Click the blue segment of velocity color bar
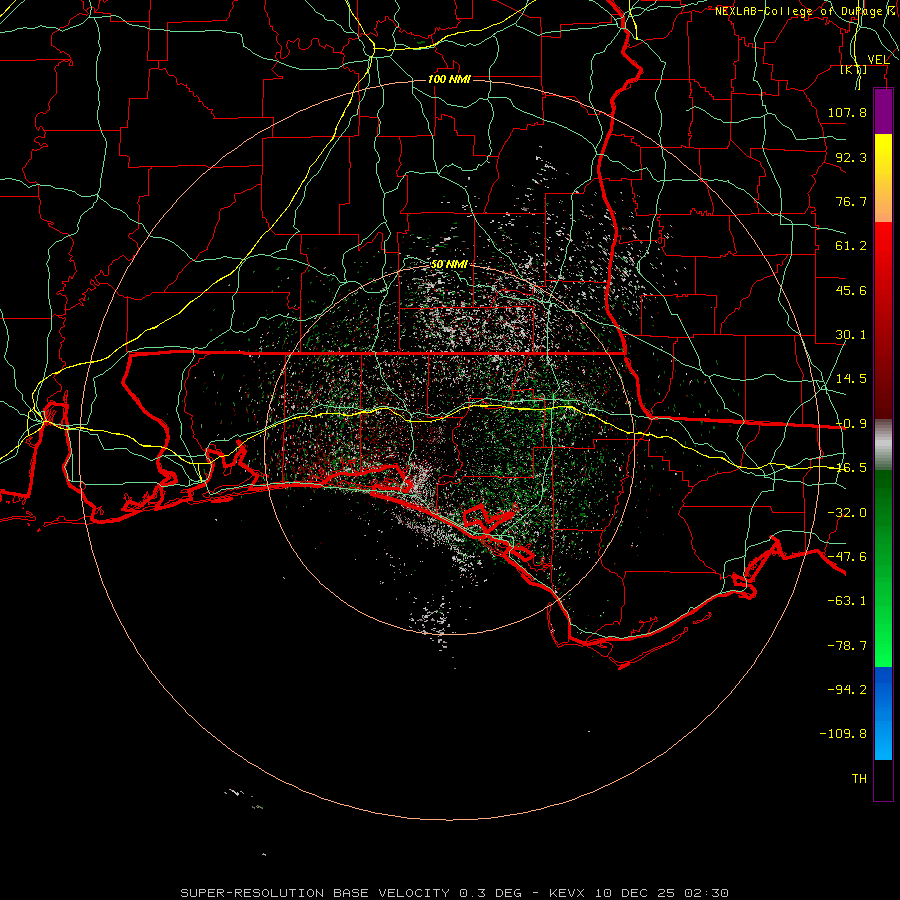This screenshot has width=900, height=900. 883,713
